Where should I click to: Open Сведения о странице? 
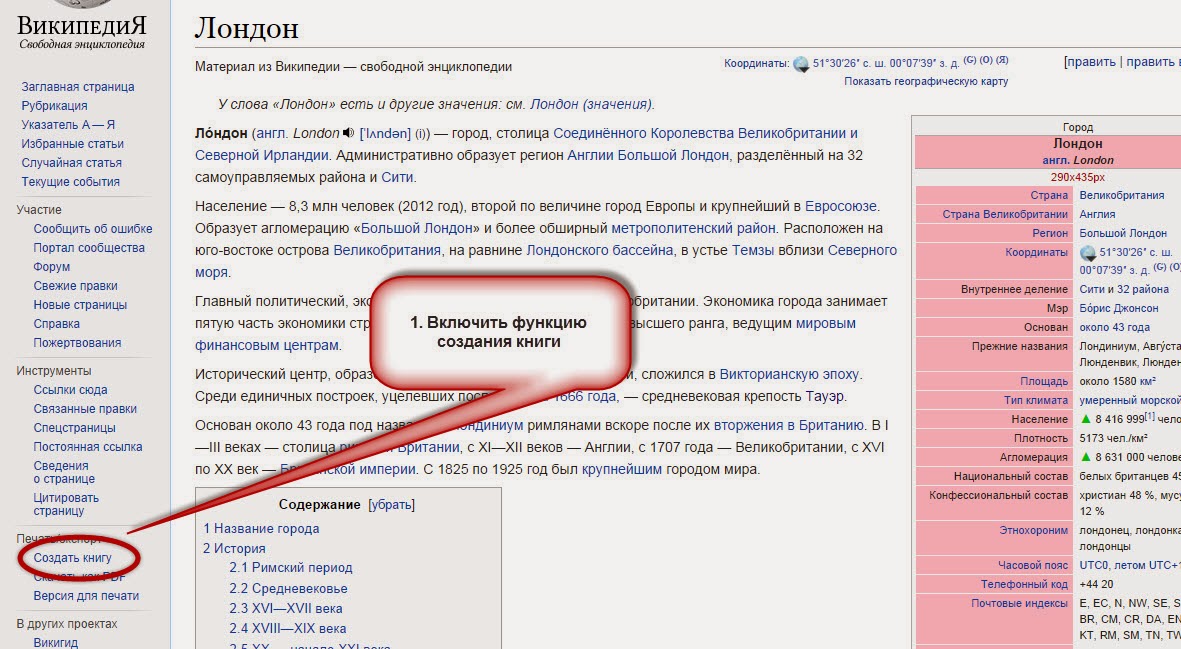[64, 472]
